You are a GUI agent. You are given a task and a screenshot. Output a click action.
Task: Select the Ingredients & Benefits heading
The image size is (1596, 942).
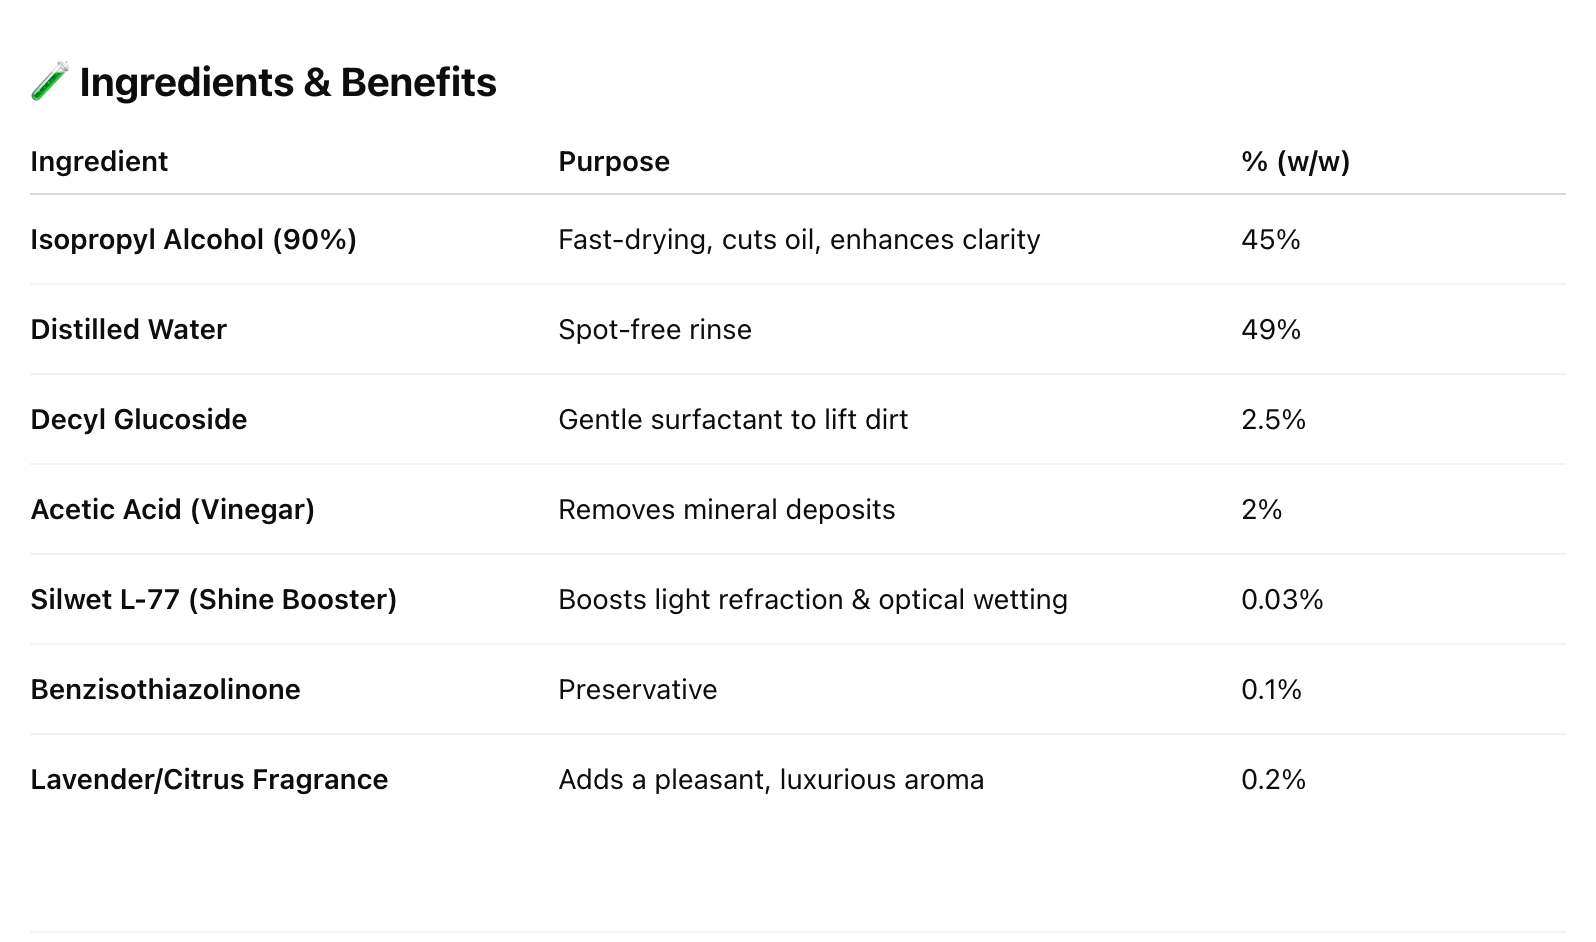click(x=288, y=82)
